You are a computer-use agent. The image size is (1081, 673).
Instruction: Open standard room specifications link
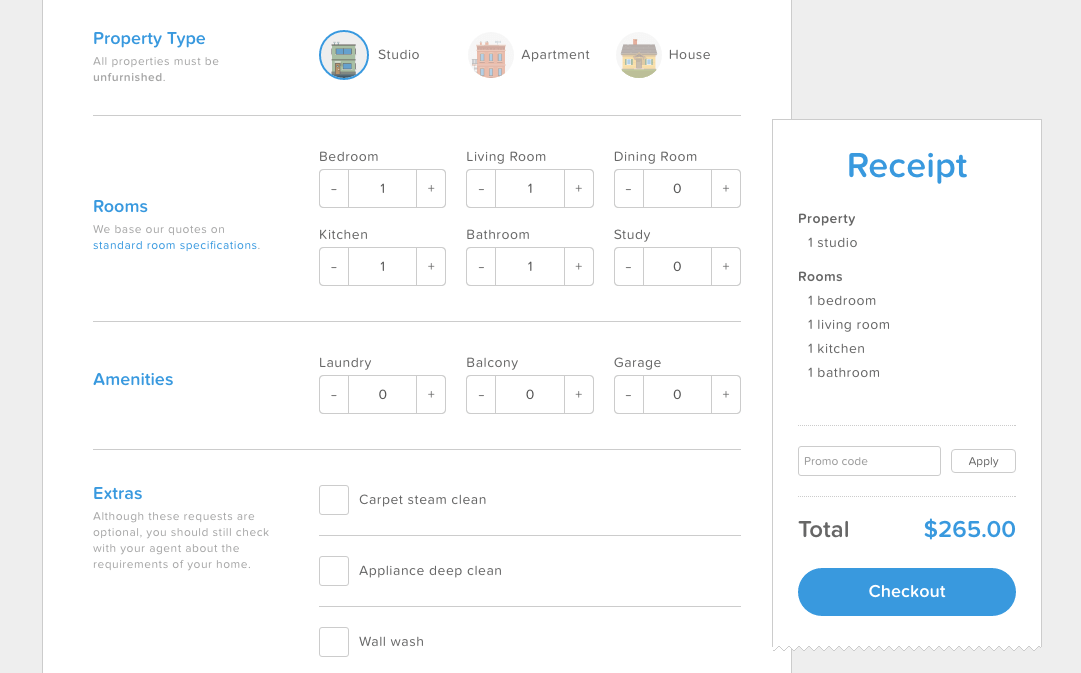point(175,245)
